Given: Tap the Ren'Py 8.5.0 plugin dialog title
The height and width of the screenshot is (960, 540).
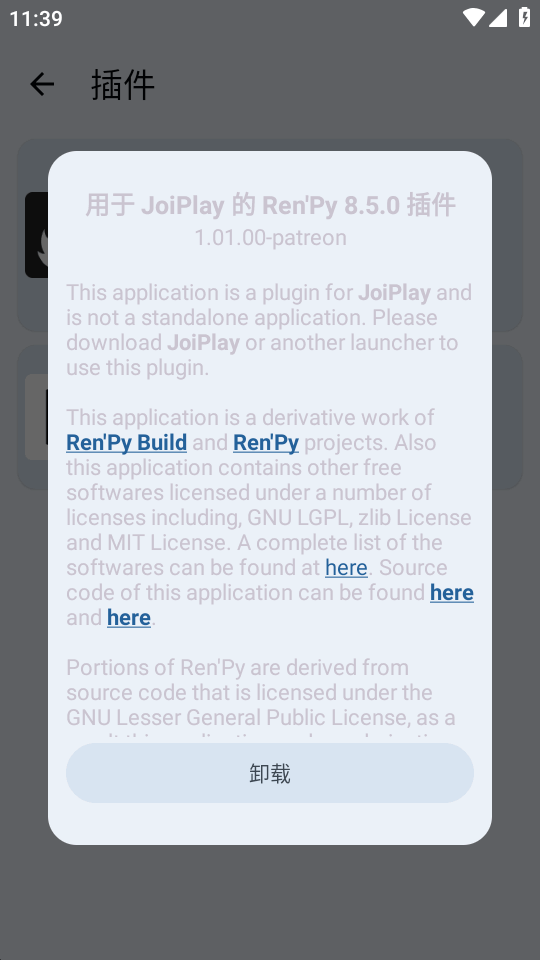Looking at the screenshot, I should click(270, 205).
